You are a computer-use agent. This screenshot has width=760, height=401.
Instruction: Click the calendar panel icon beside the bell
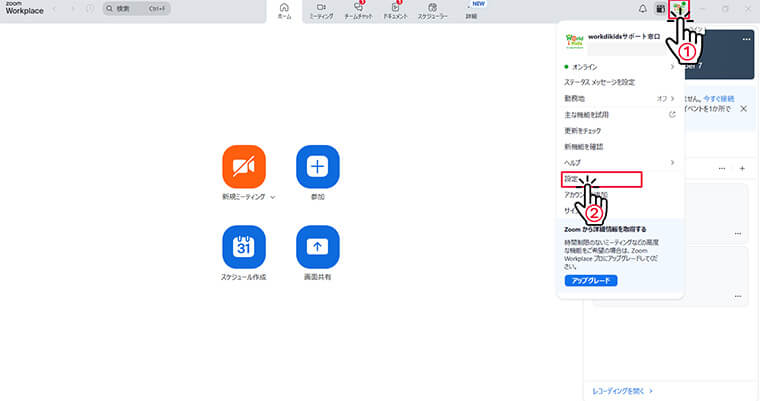coord(660,9)
